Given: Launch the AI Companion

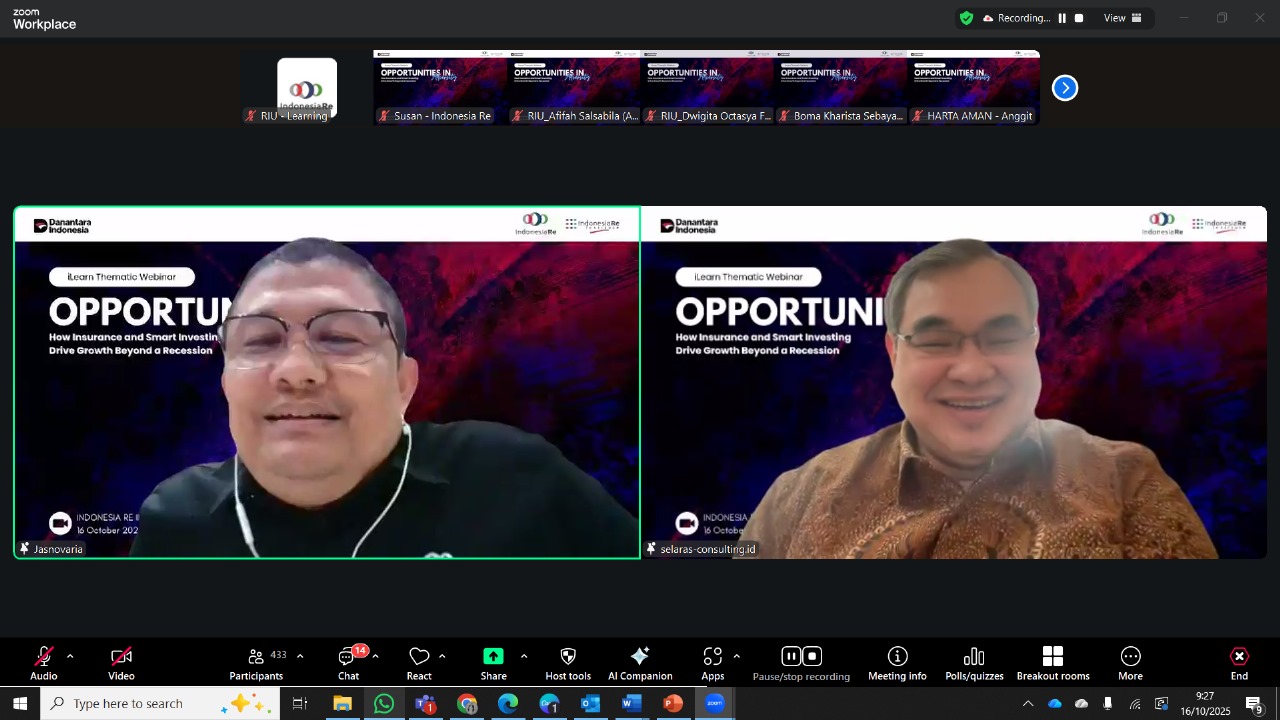Looking at the screenshot, I should coord(640,662).
